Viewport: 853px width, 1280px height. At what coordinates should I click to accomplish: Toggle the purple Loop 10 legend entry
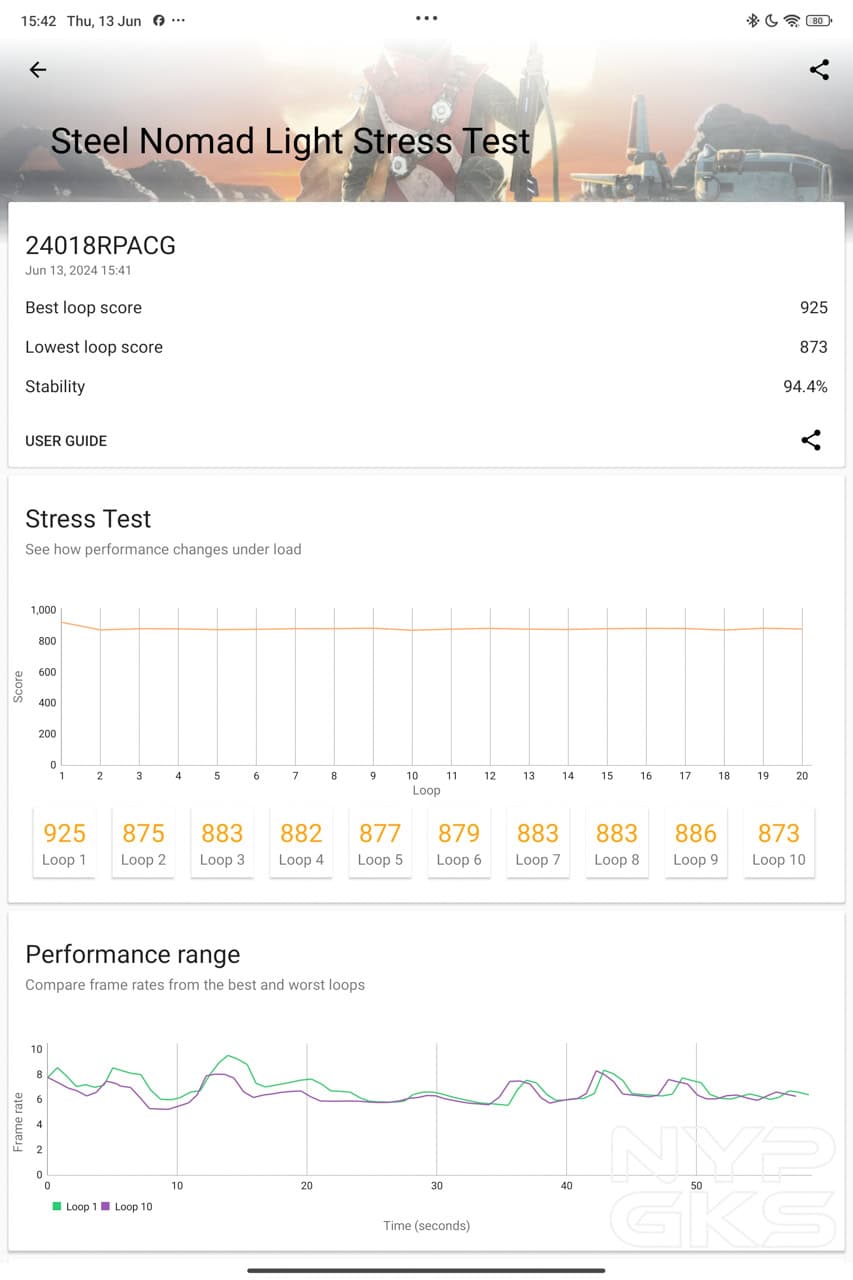coord(127,1207)
